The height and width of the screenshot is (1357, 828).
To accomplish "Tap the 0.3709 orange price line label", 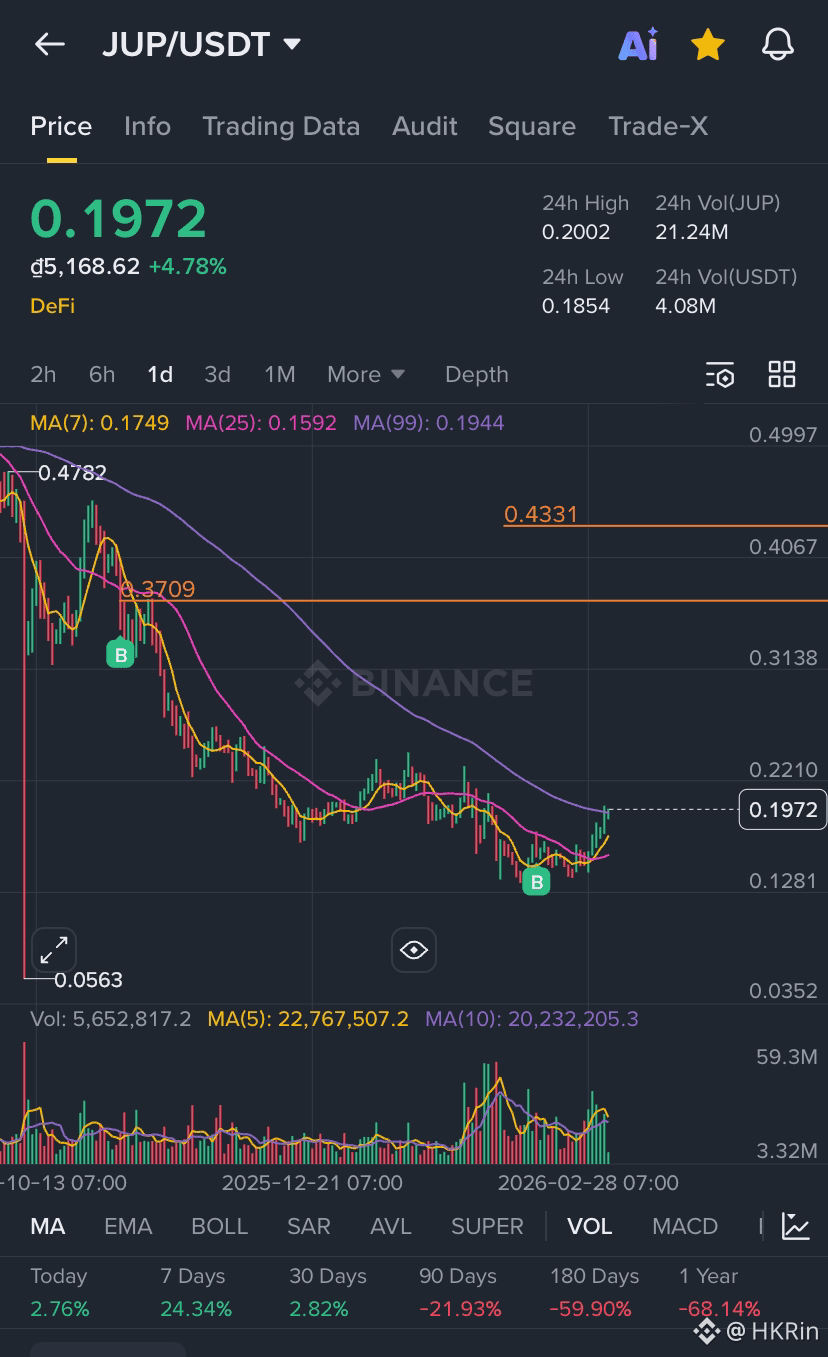I will click(x=158, y=589).
